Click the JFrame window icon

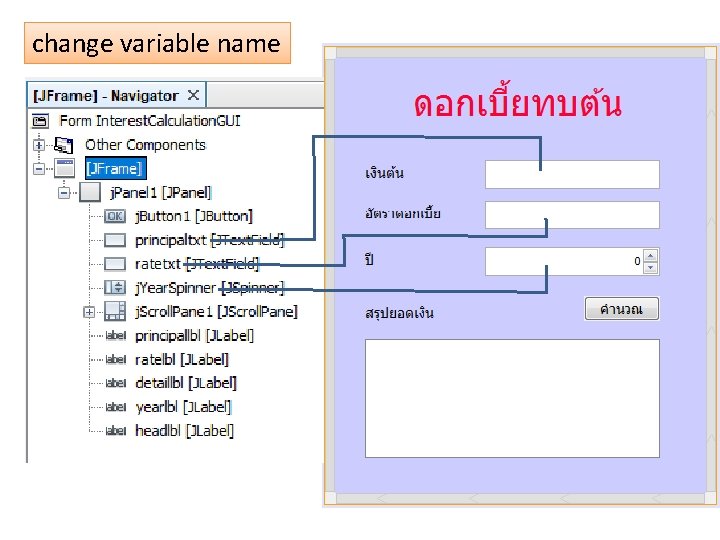pos(65,169)
